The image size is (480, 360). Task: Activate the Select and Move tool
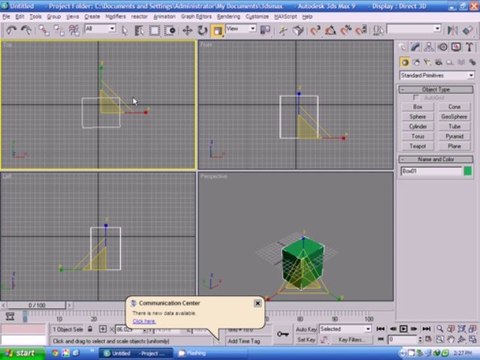click(187, 31)
